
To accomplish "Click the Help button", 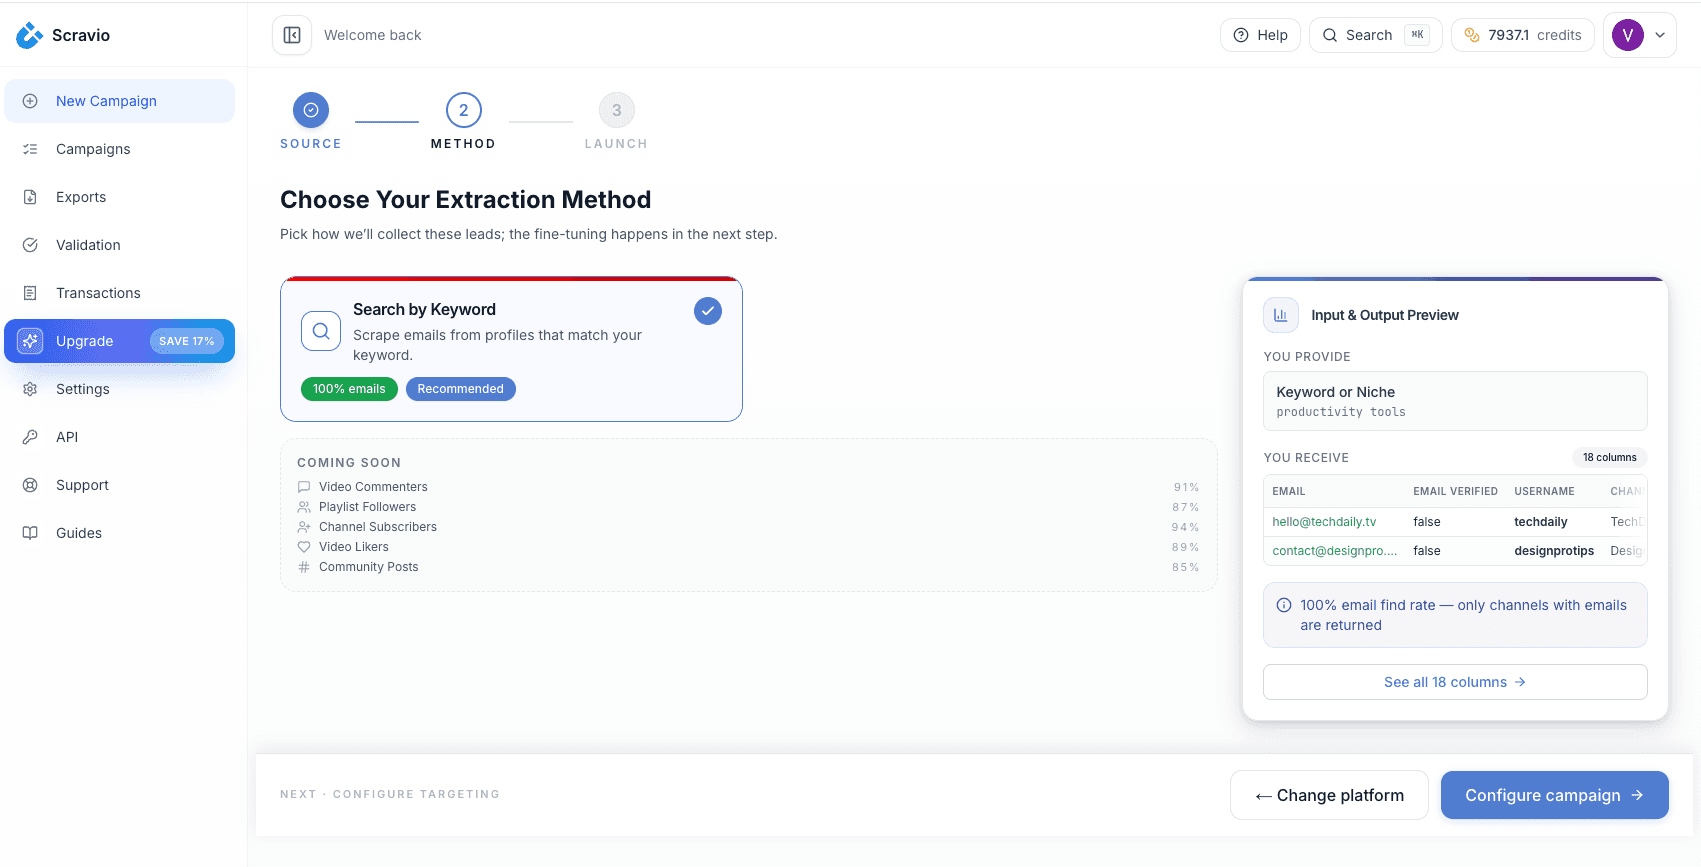I will coord(1260,35).
